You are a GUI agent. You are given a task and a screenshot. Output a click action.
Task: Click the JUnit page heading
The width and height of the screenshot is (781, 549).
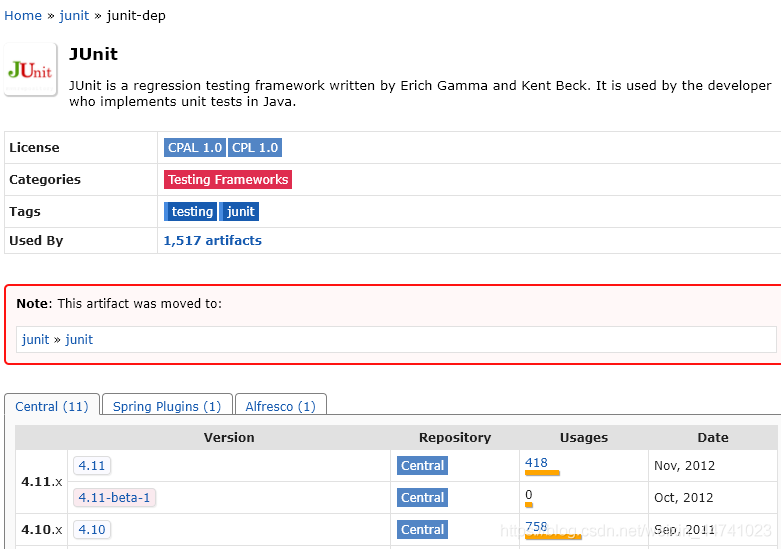[x=93, y=54]
